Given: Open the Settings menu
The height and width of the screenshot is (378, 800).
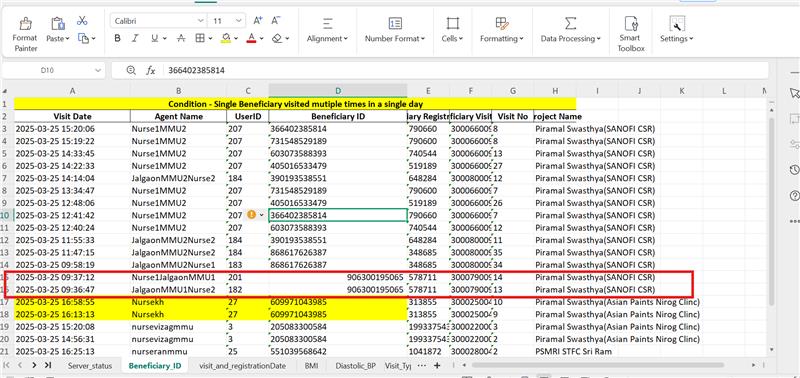Looking at the screenshot, I should click(677, 31).
